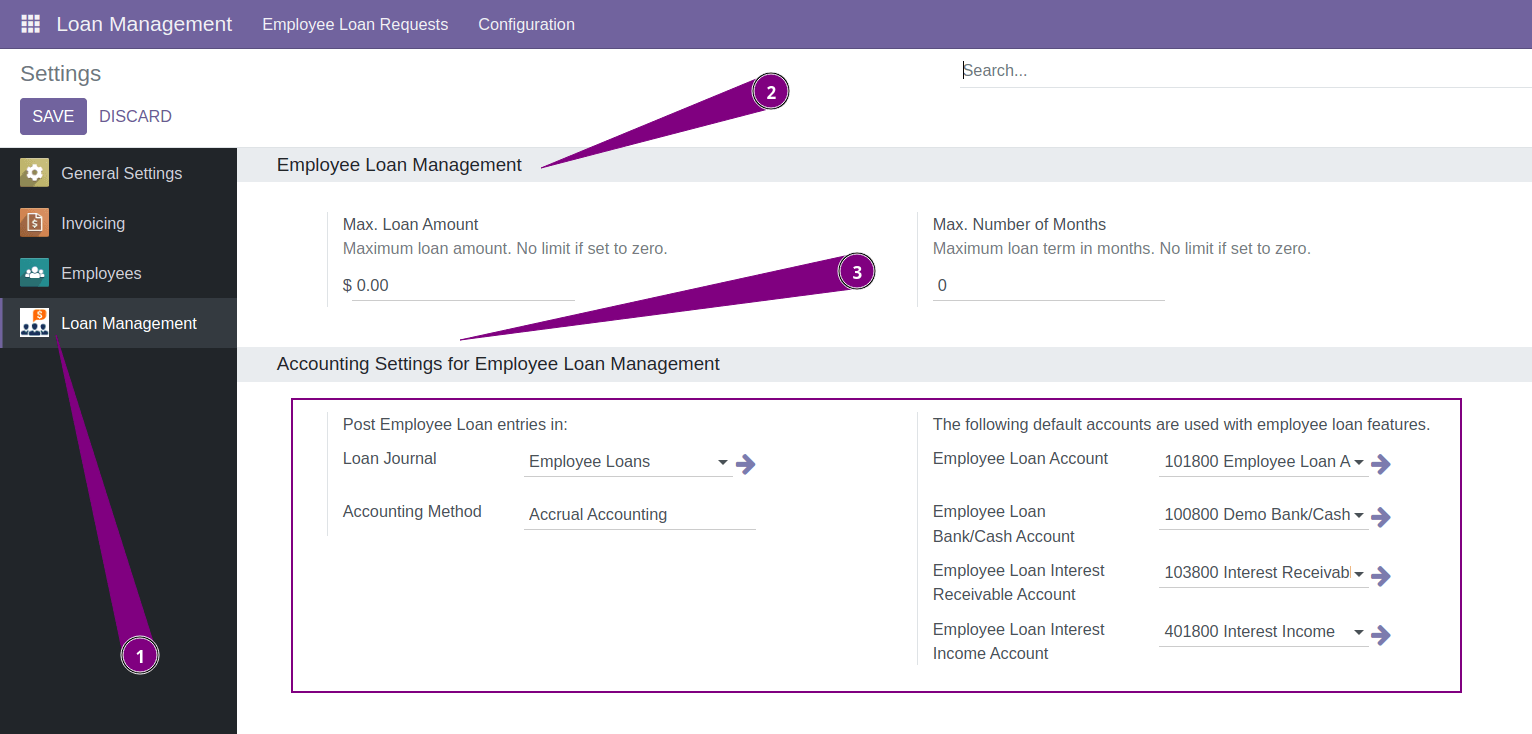The image size is (1532, 734).
Task: Open the apps grid icon
Action: coord(30,23)
